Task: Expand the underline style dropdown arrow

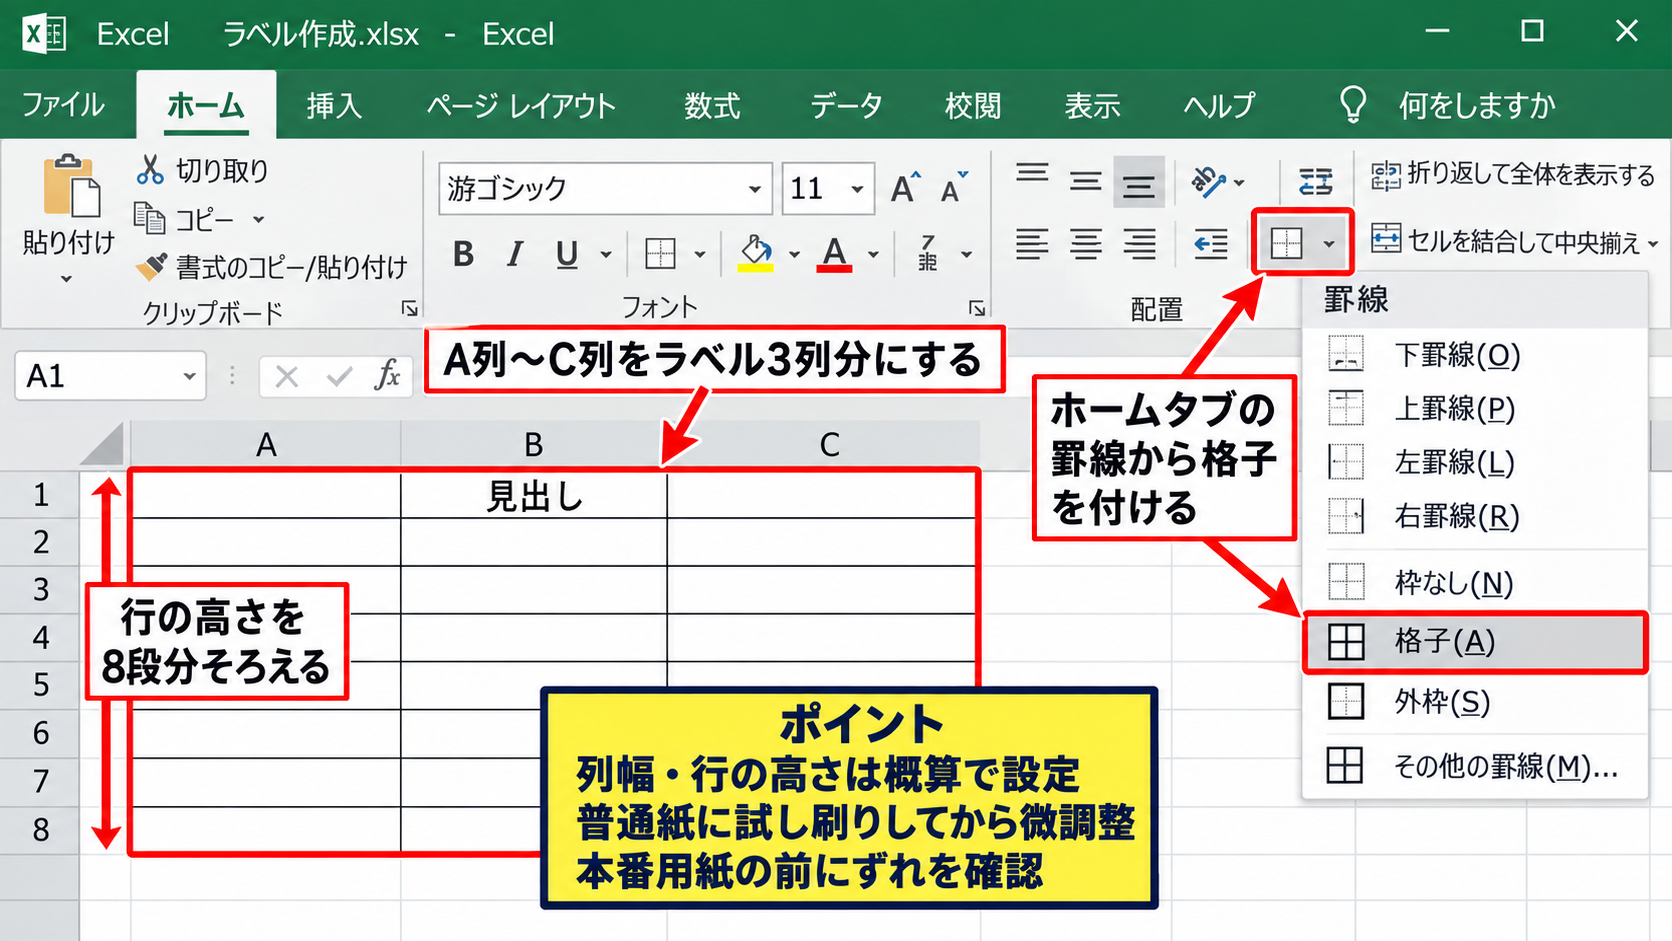Action: pos(606,255)
